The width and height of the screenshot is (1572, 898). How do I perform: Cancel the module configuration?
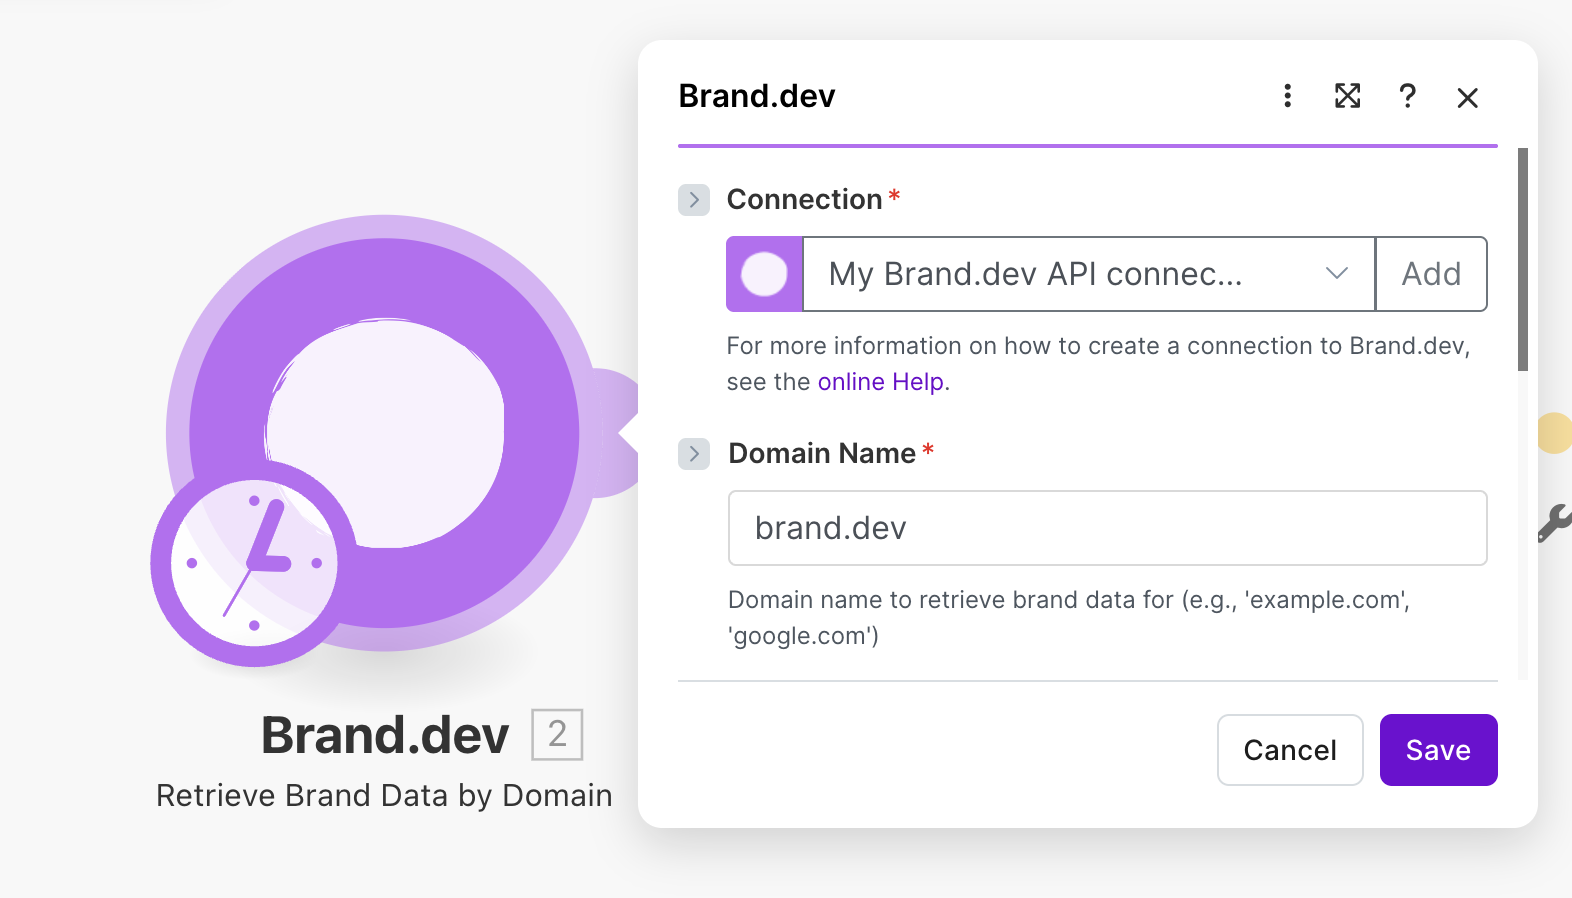(1290, 750)
